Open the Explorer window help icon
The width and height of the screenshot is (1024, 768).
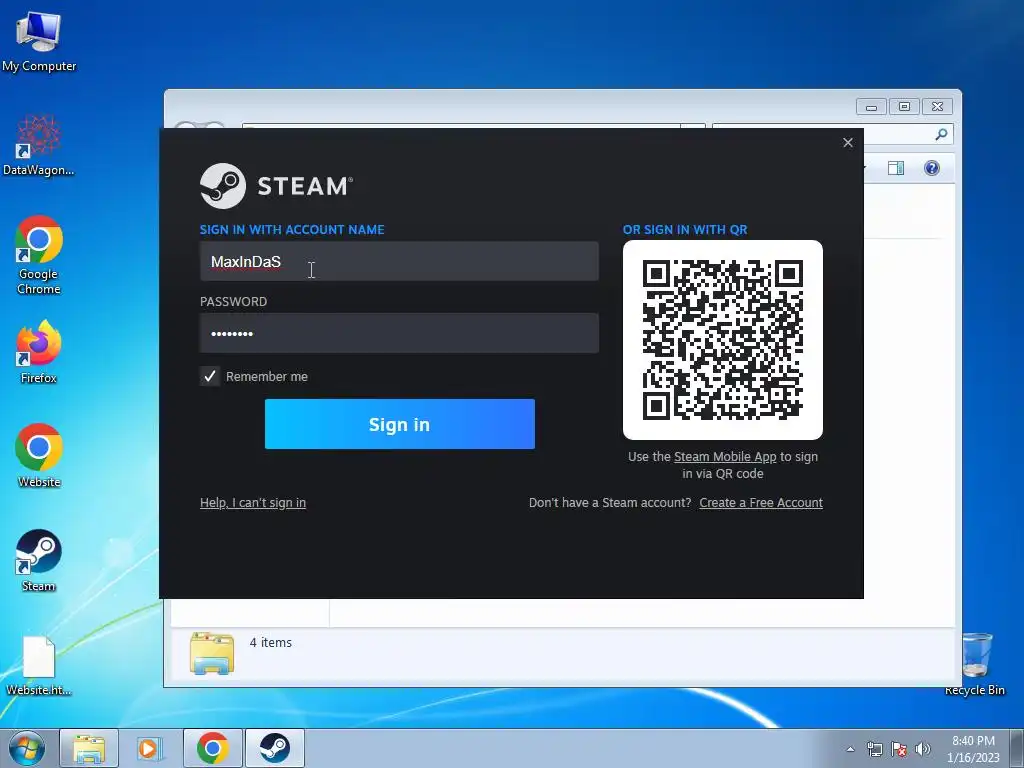[932, 168]
